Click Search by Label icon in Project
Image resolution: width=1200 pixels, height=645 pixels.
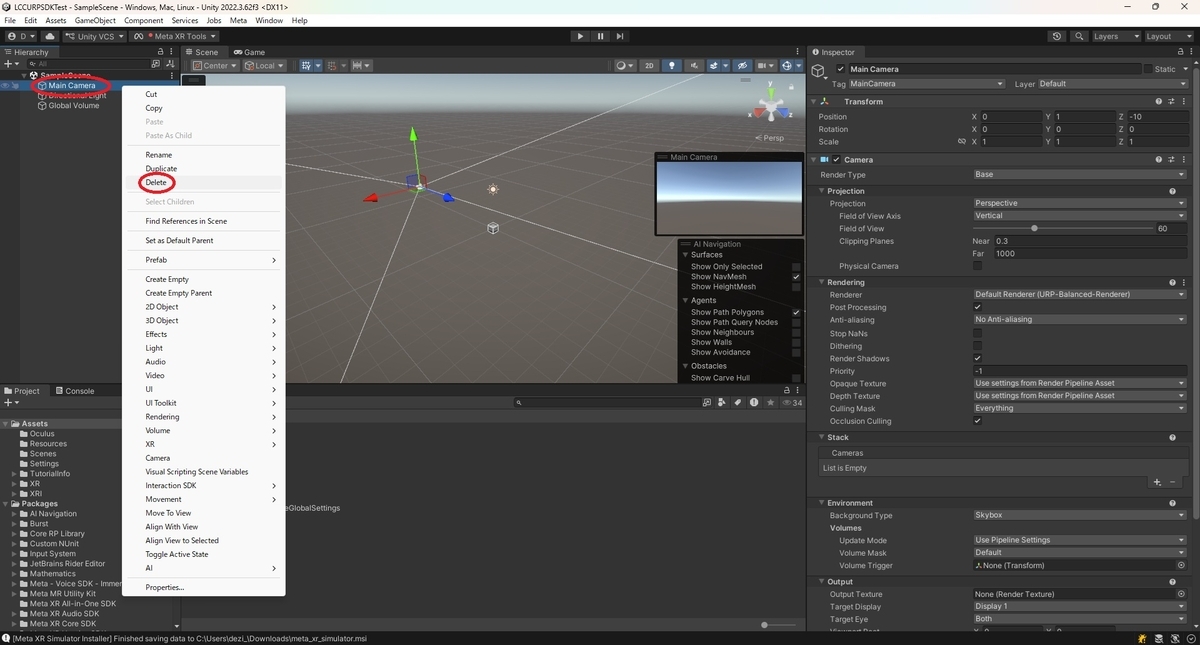point(738,402)
